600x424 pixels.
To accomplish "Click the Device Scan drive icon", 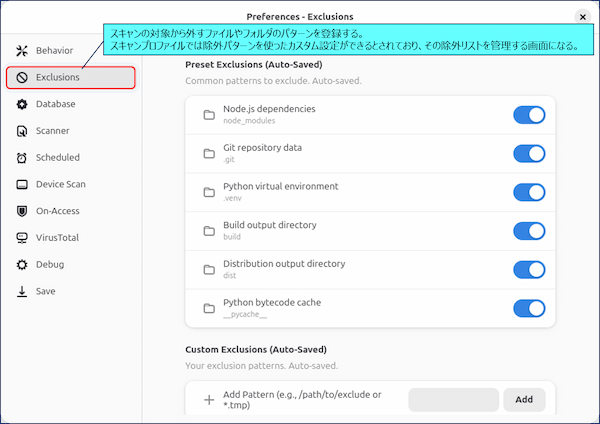I will coord(22,184).
